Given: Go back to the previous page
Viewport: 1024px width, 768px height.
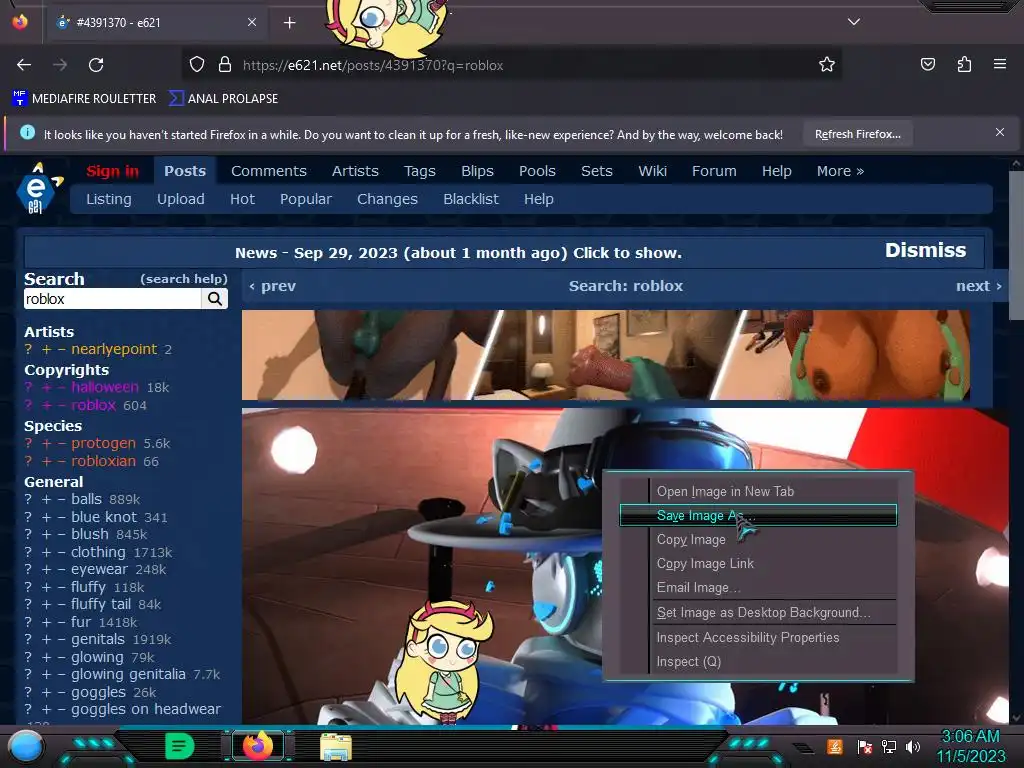Looking at the screenshot, I should click(x=24, y=65).
